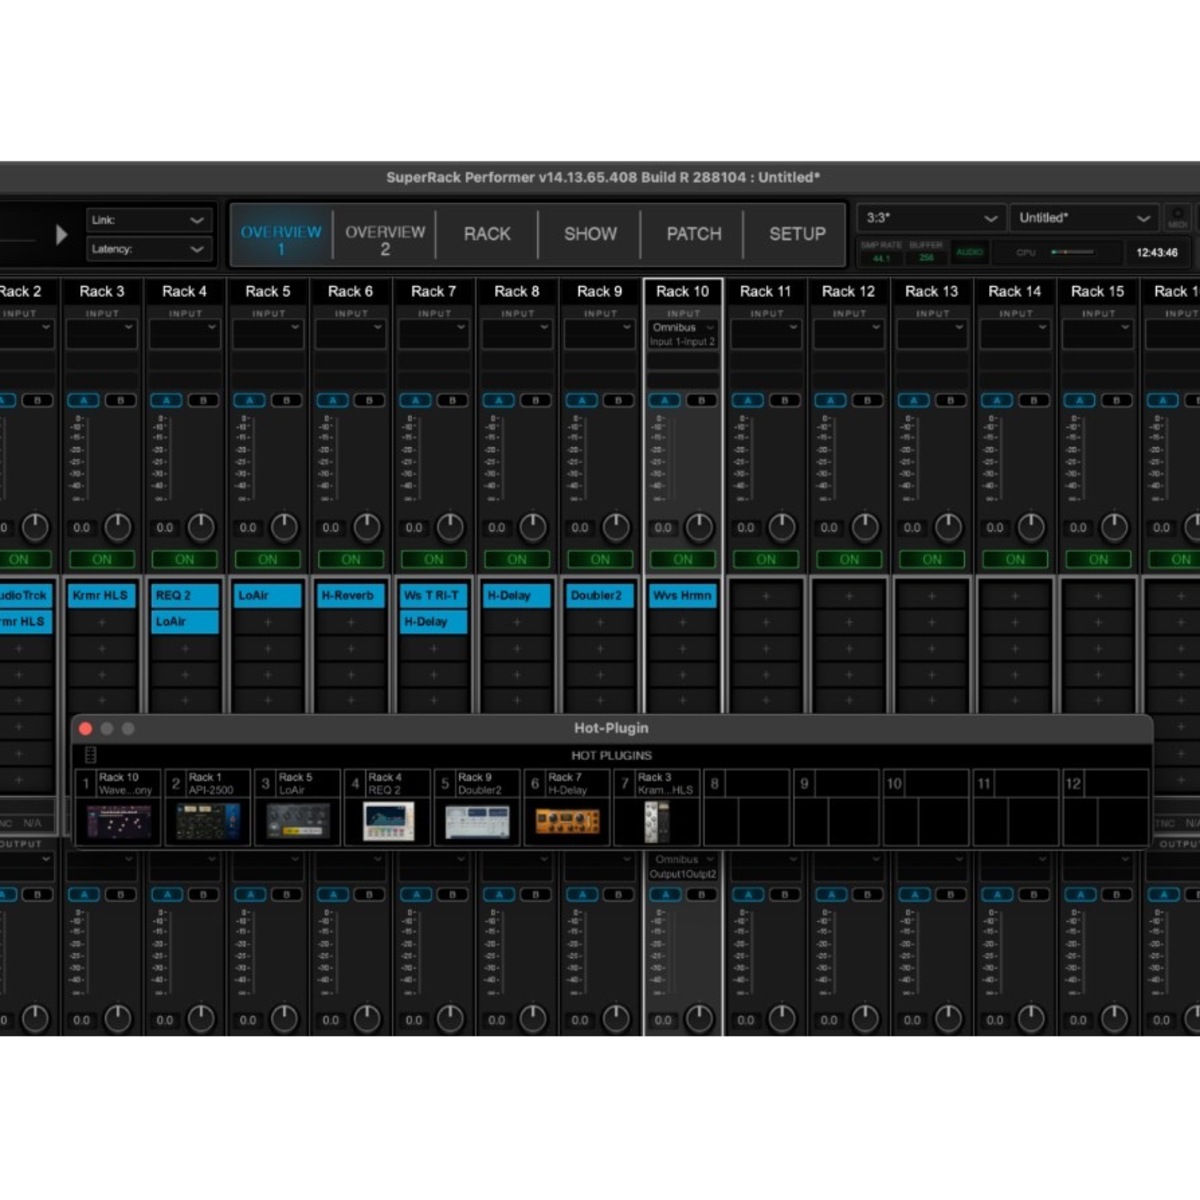Select output A for Rack 8
1200x1200 pixels.
pyautogui.click(x=498, y=894)
